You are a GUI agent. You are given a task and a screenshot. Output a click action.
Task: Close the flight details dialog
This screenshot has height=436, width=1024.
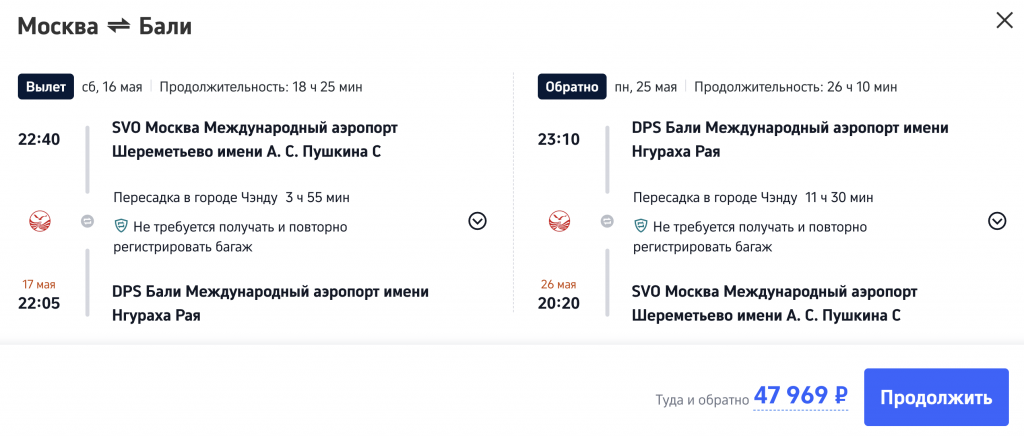click(x=1003, y=20)
